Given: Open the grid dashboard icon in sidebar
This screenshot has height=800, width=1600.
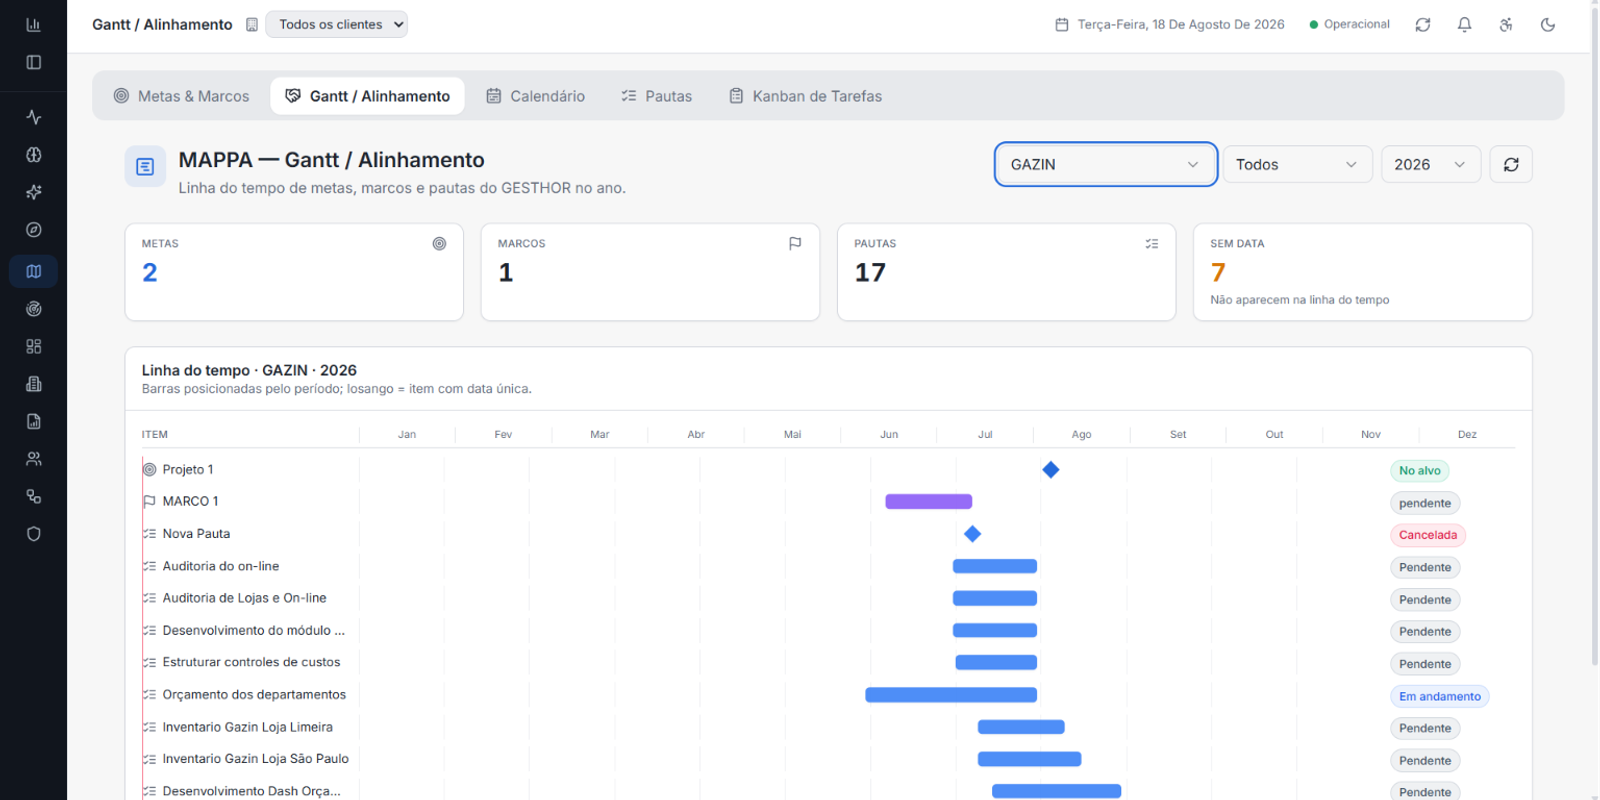Looking at the screenshot, I should (x=33, y=346).
